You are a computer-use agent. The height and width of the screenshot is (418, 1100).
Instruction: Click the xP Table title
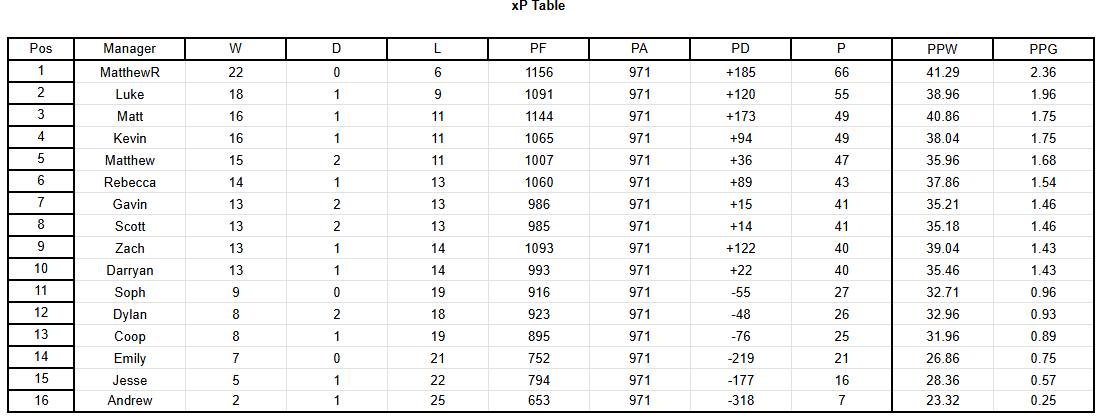(538, 6)
